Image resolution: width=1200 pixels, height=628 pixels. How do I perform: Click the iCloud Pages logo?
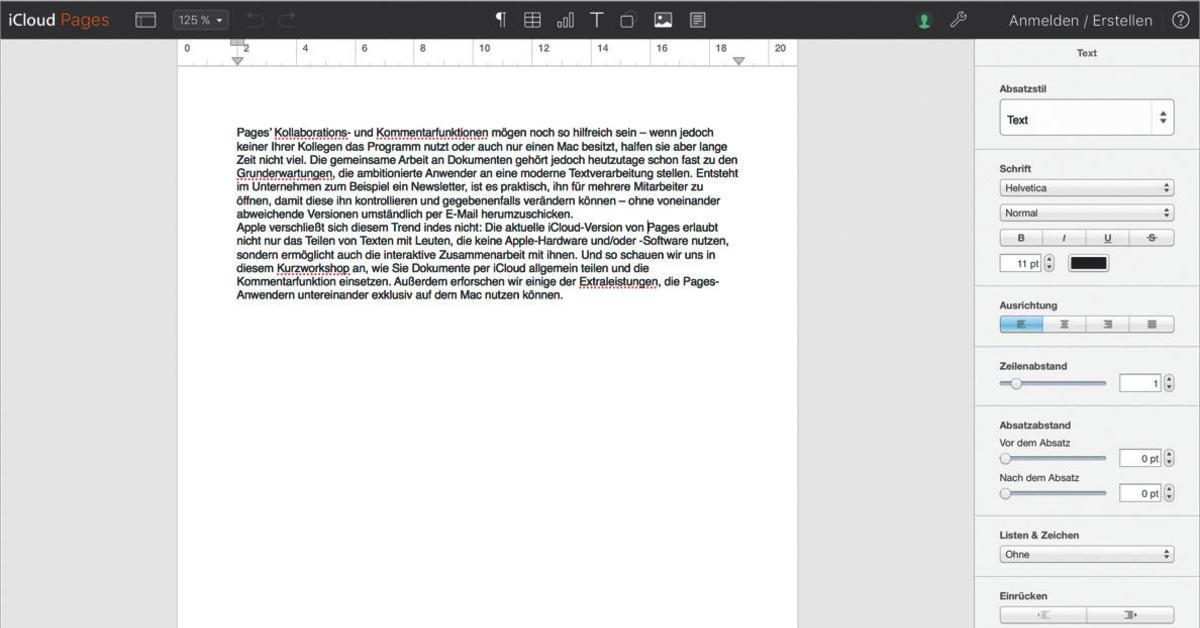[x=59, y=20]
